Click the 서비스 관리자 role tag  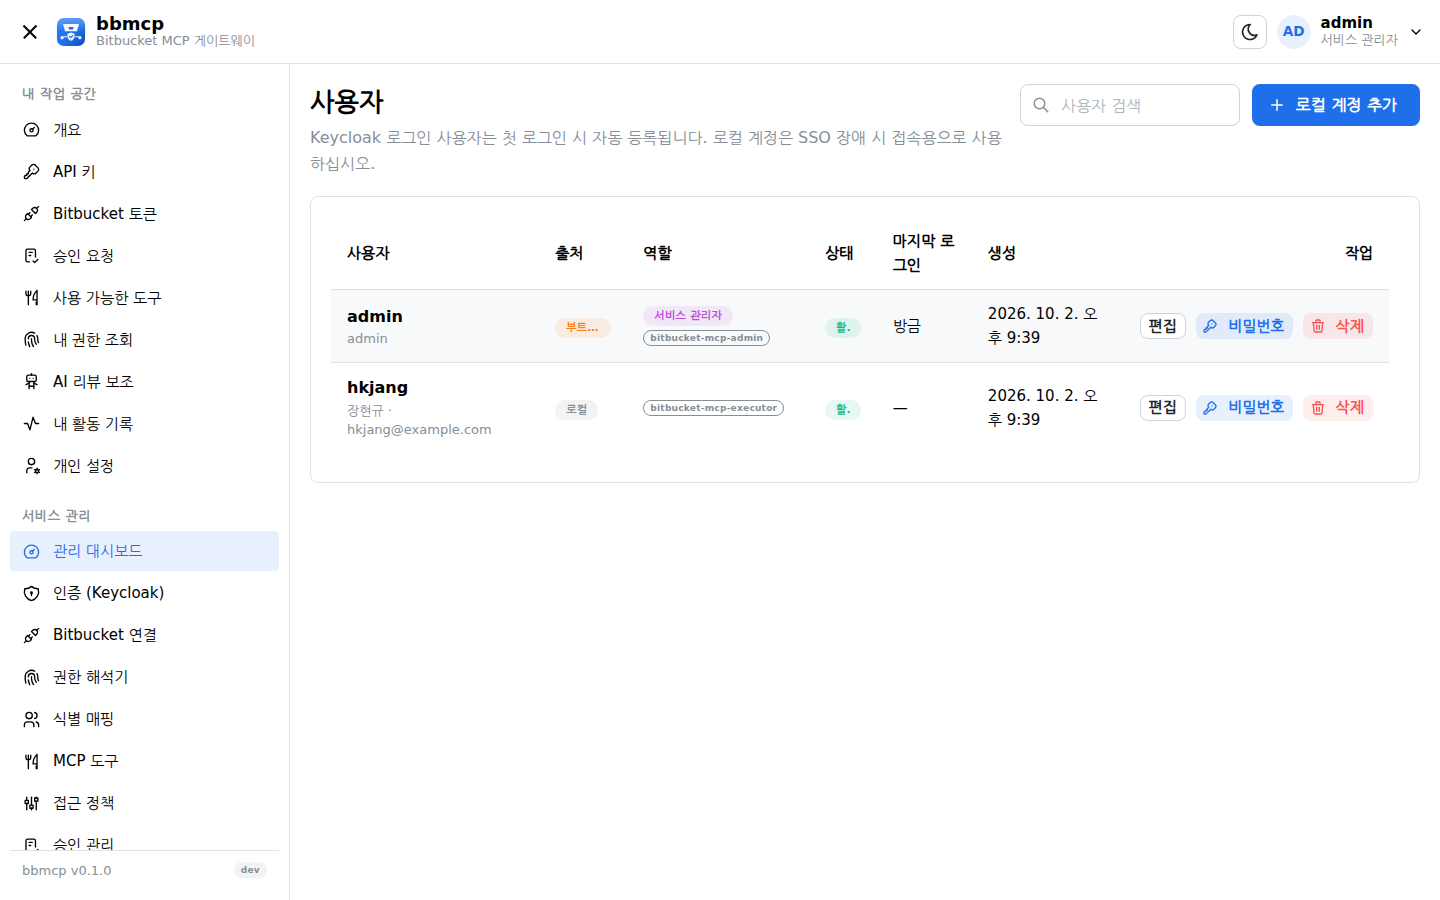[688, 315]
